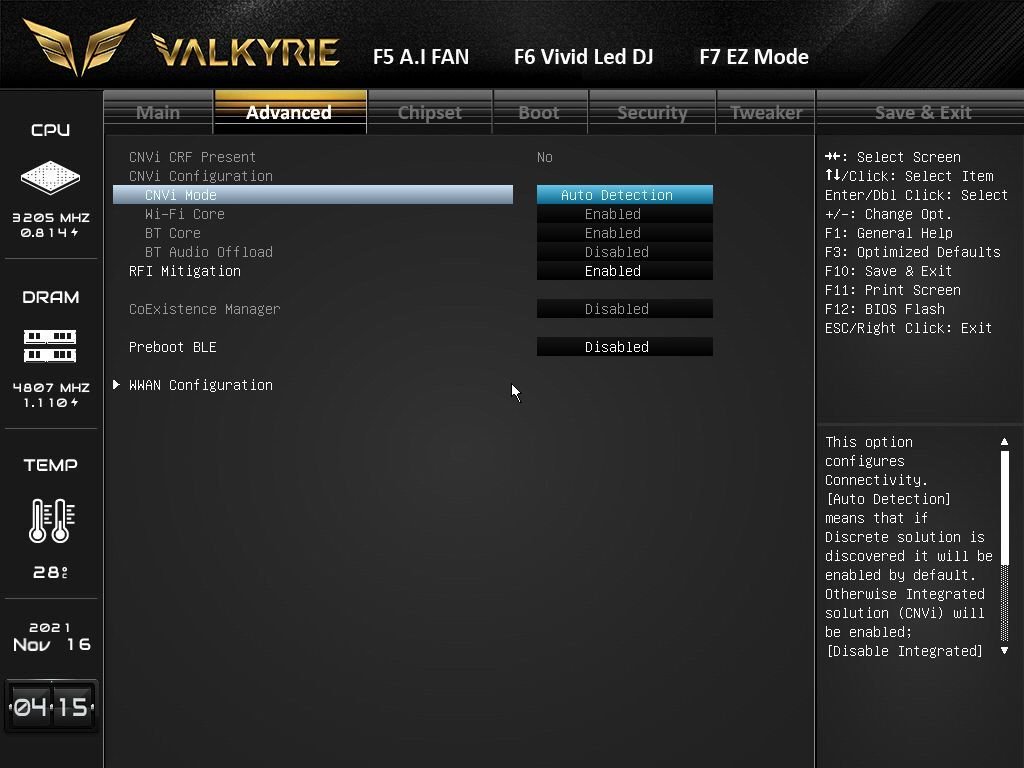Select the CoExistence Manager label

pos(204,308)
